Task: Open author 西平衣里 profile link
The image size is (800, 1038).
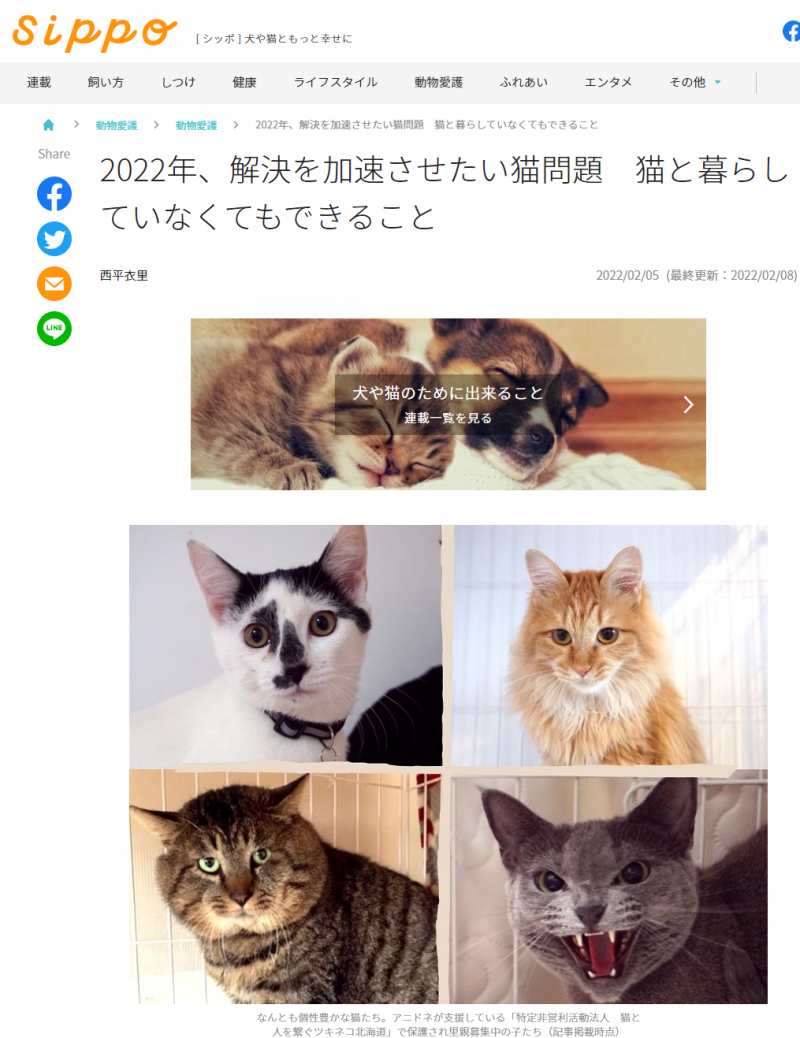Action: [x=124, y=275]
